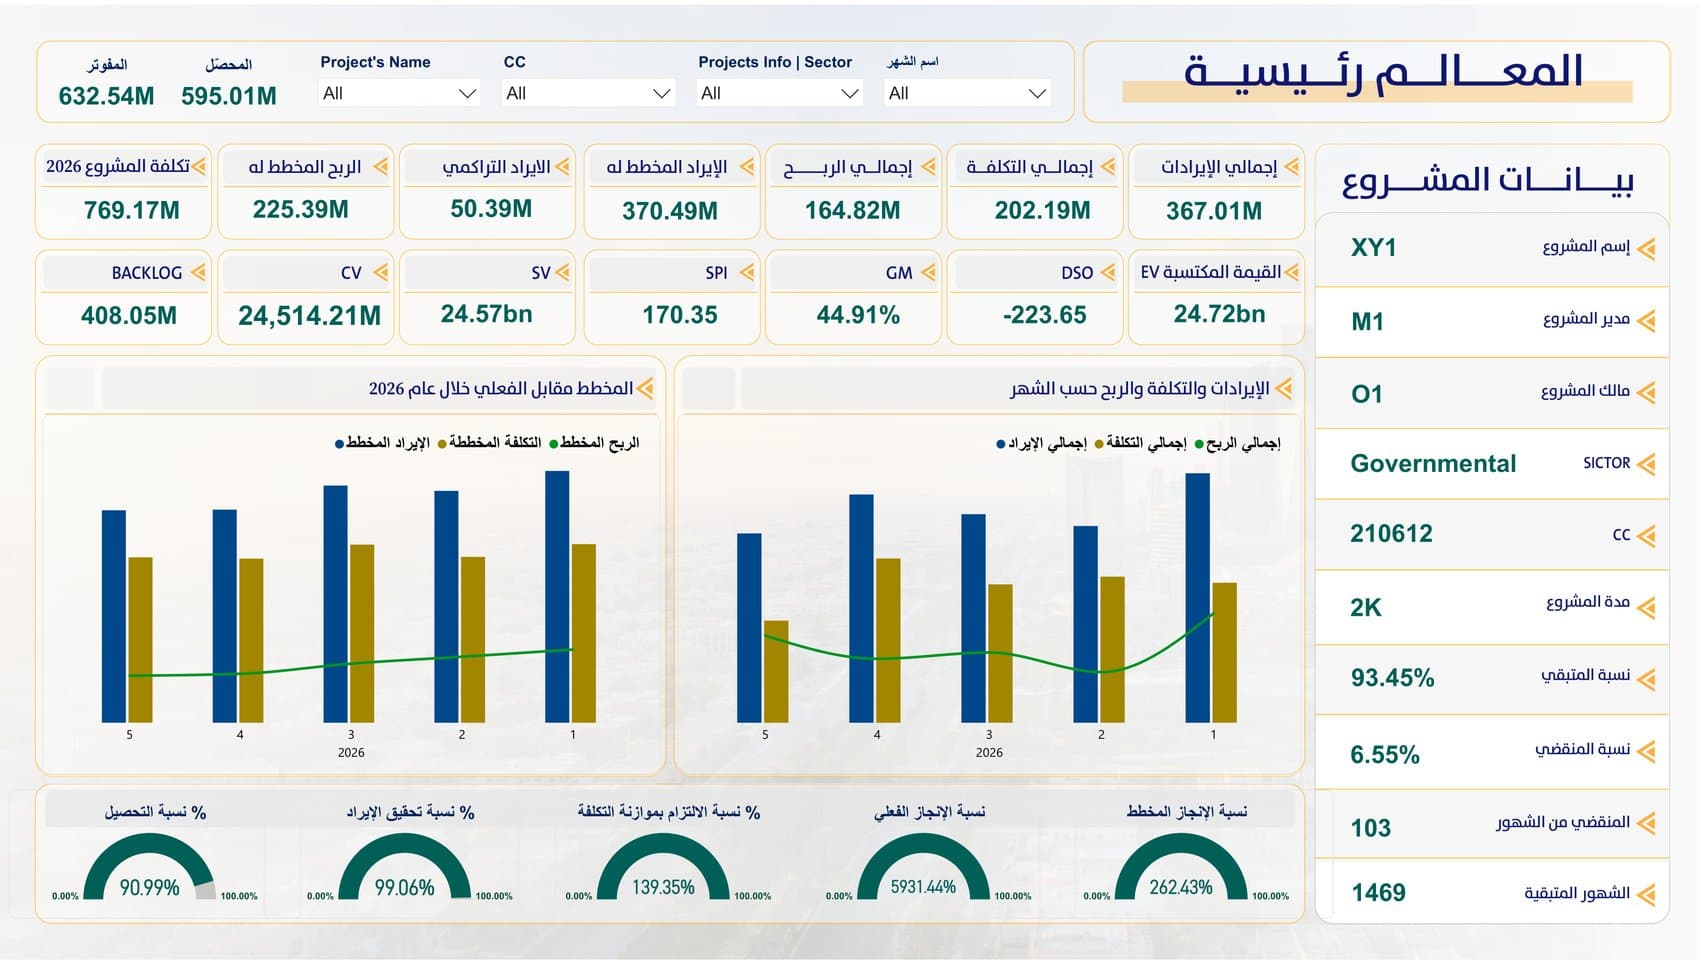The width and height of the screenshot is (1700, 965).
Task: Open the Projects Info | Sector dropdown
Action: tap(780, 93)
